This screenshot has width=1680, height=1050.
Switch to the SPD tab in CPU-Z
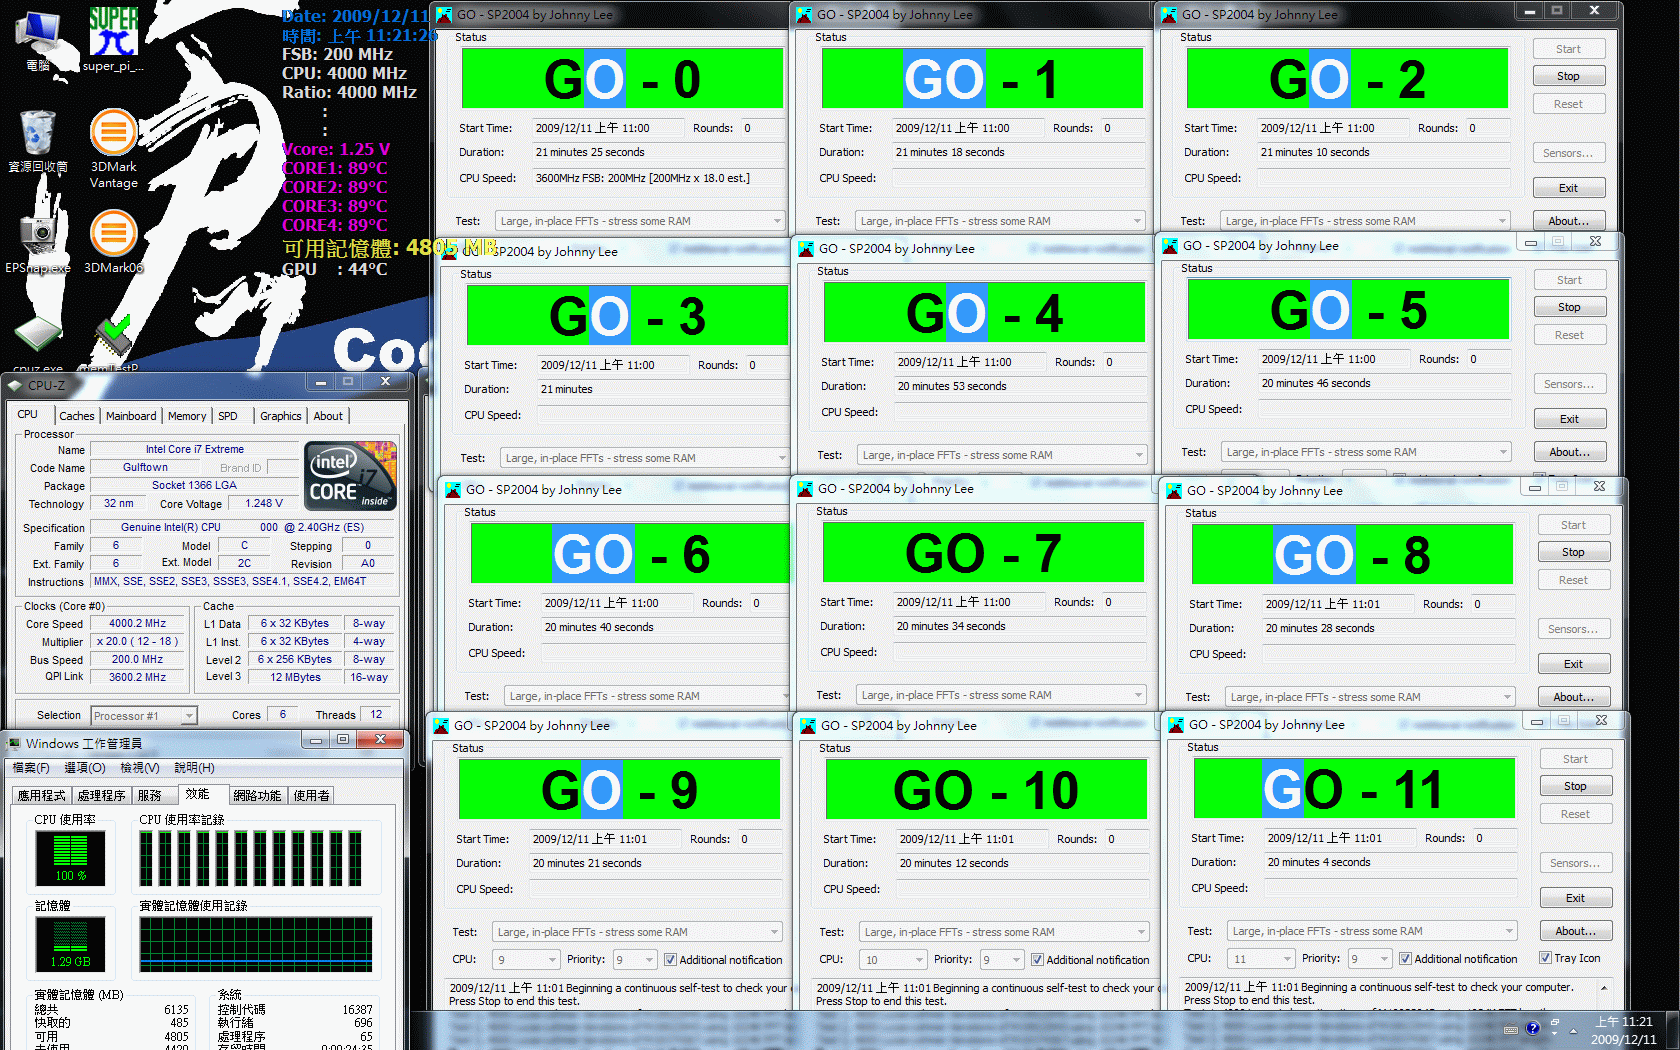coord(228,416)
